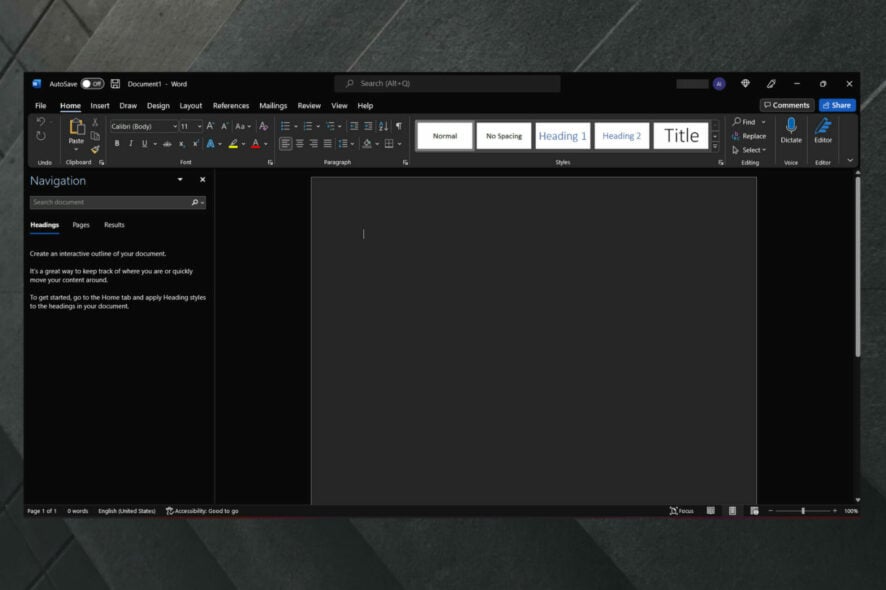Apply subscript formatting

[x=181, y=144]
